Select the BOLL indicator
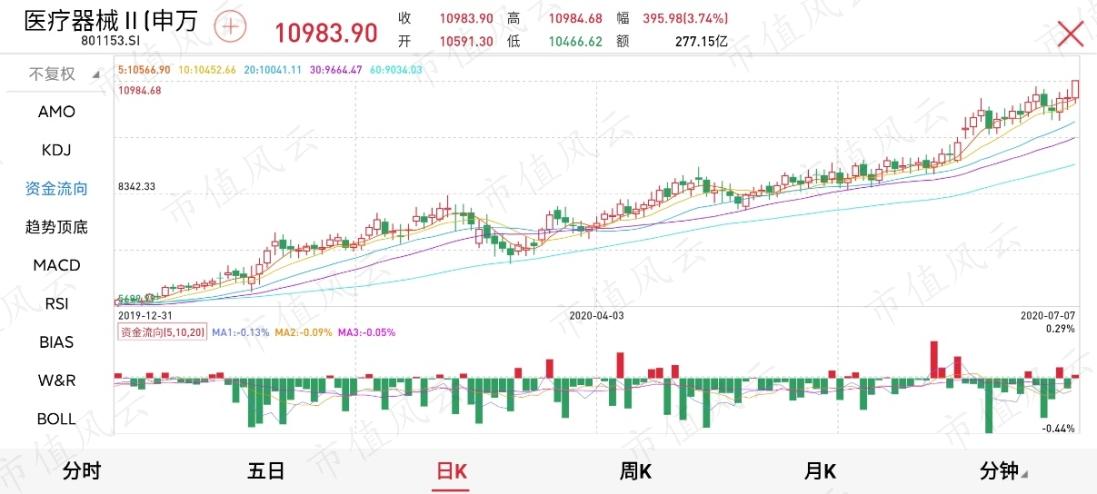Image resolution: width=1097 pixels, height=494 pixels. [x=57, y=419]
